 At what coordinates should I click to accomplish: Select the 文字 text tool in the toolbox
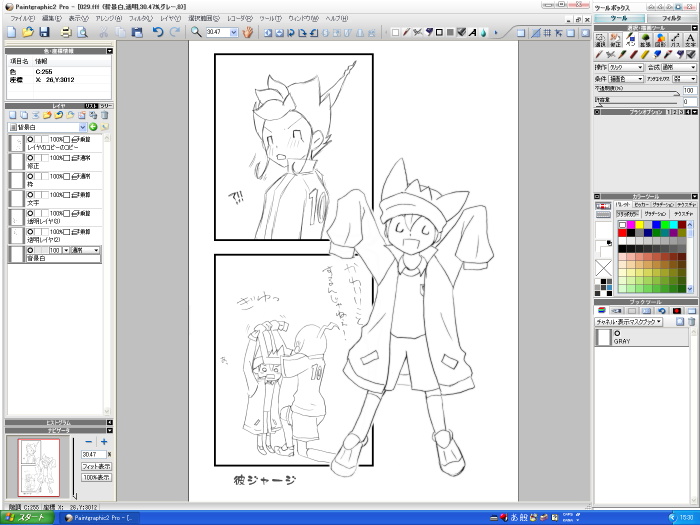click(690, 40)
